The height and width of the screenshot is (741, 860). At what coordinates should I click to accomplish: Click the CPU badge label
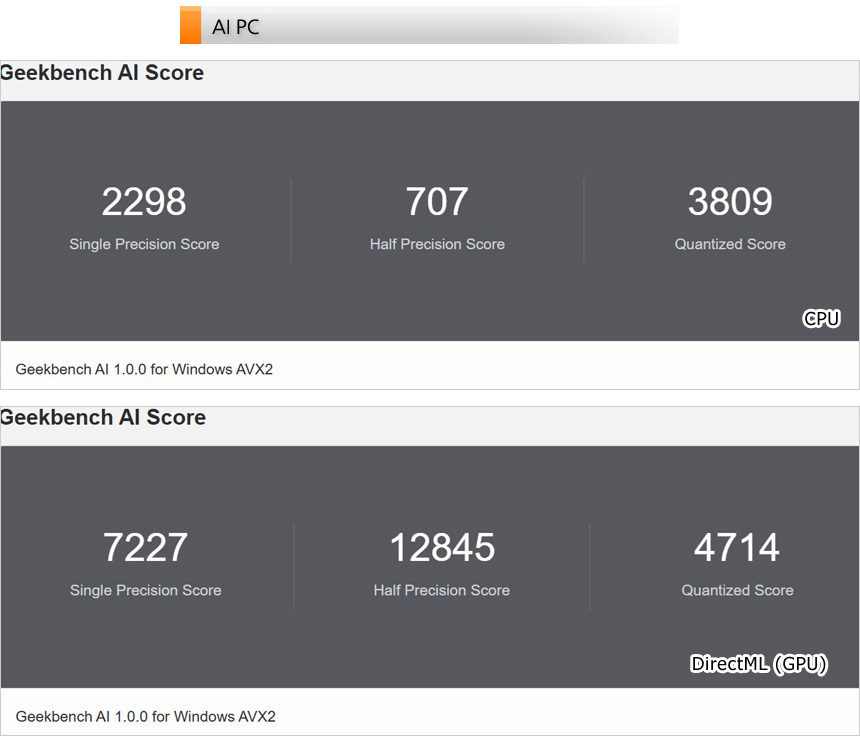tap(821, 319)
